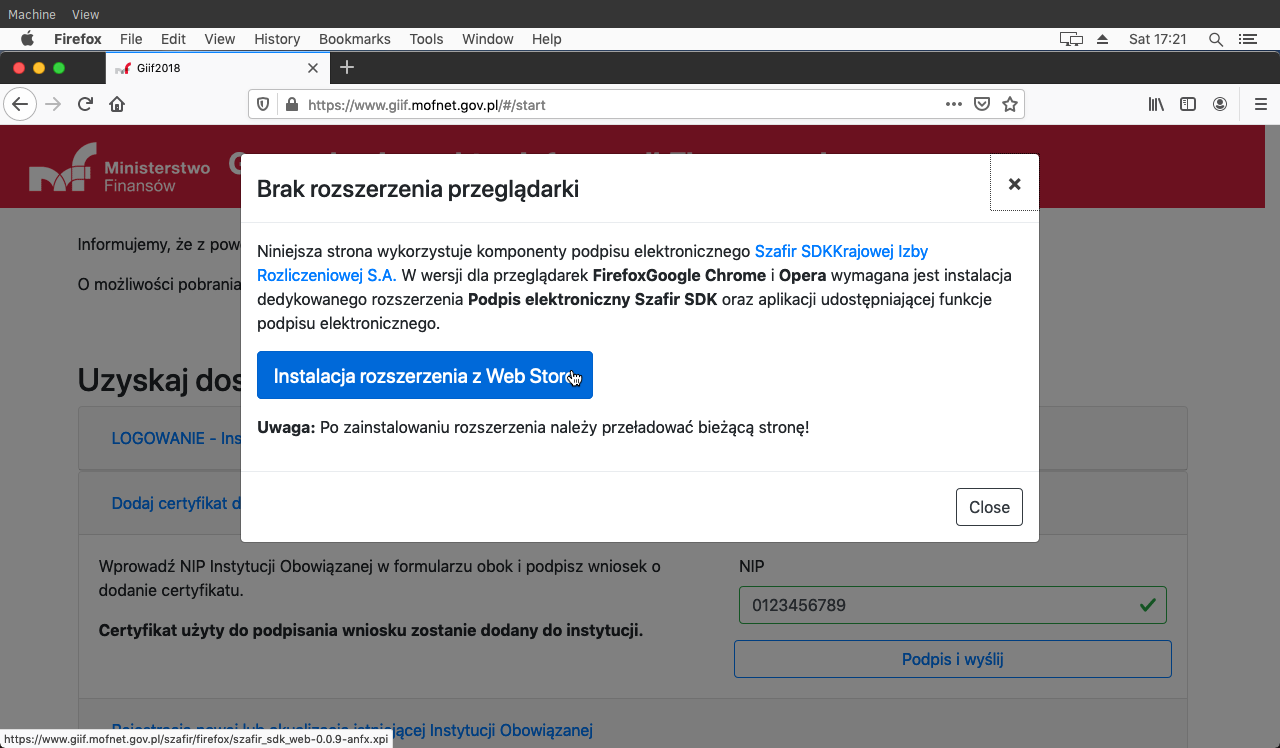Bookmark this page with star icon
The width and height of the screenshot is (1280, 748).
[1010, 104]
